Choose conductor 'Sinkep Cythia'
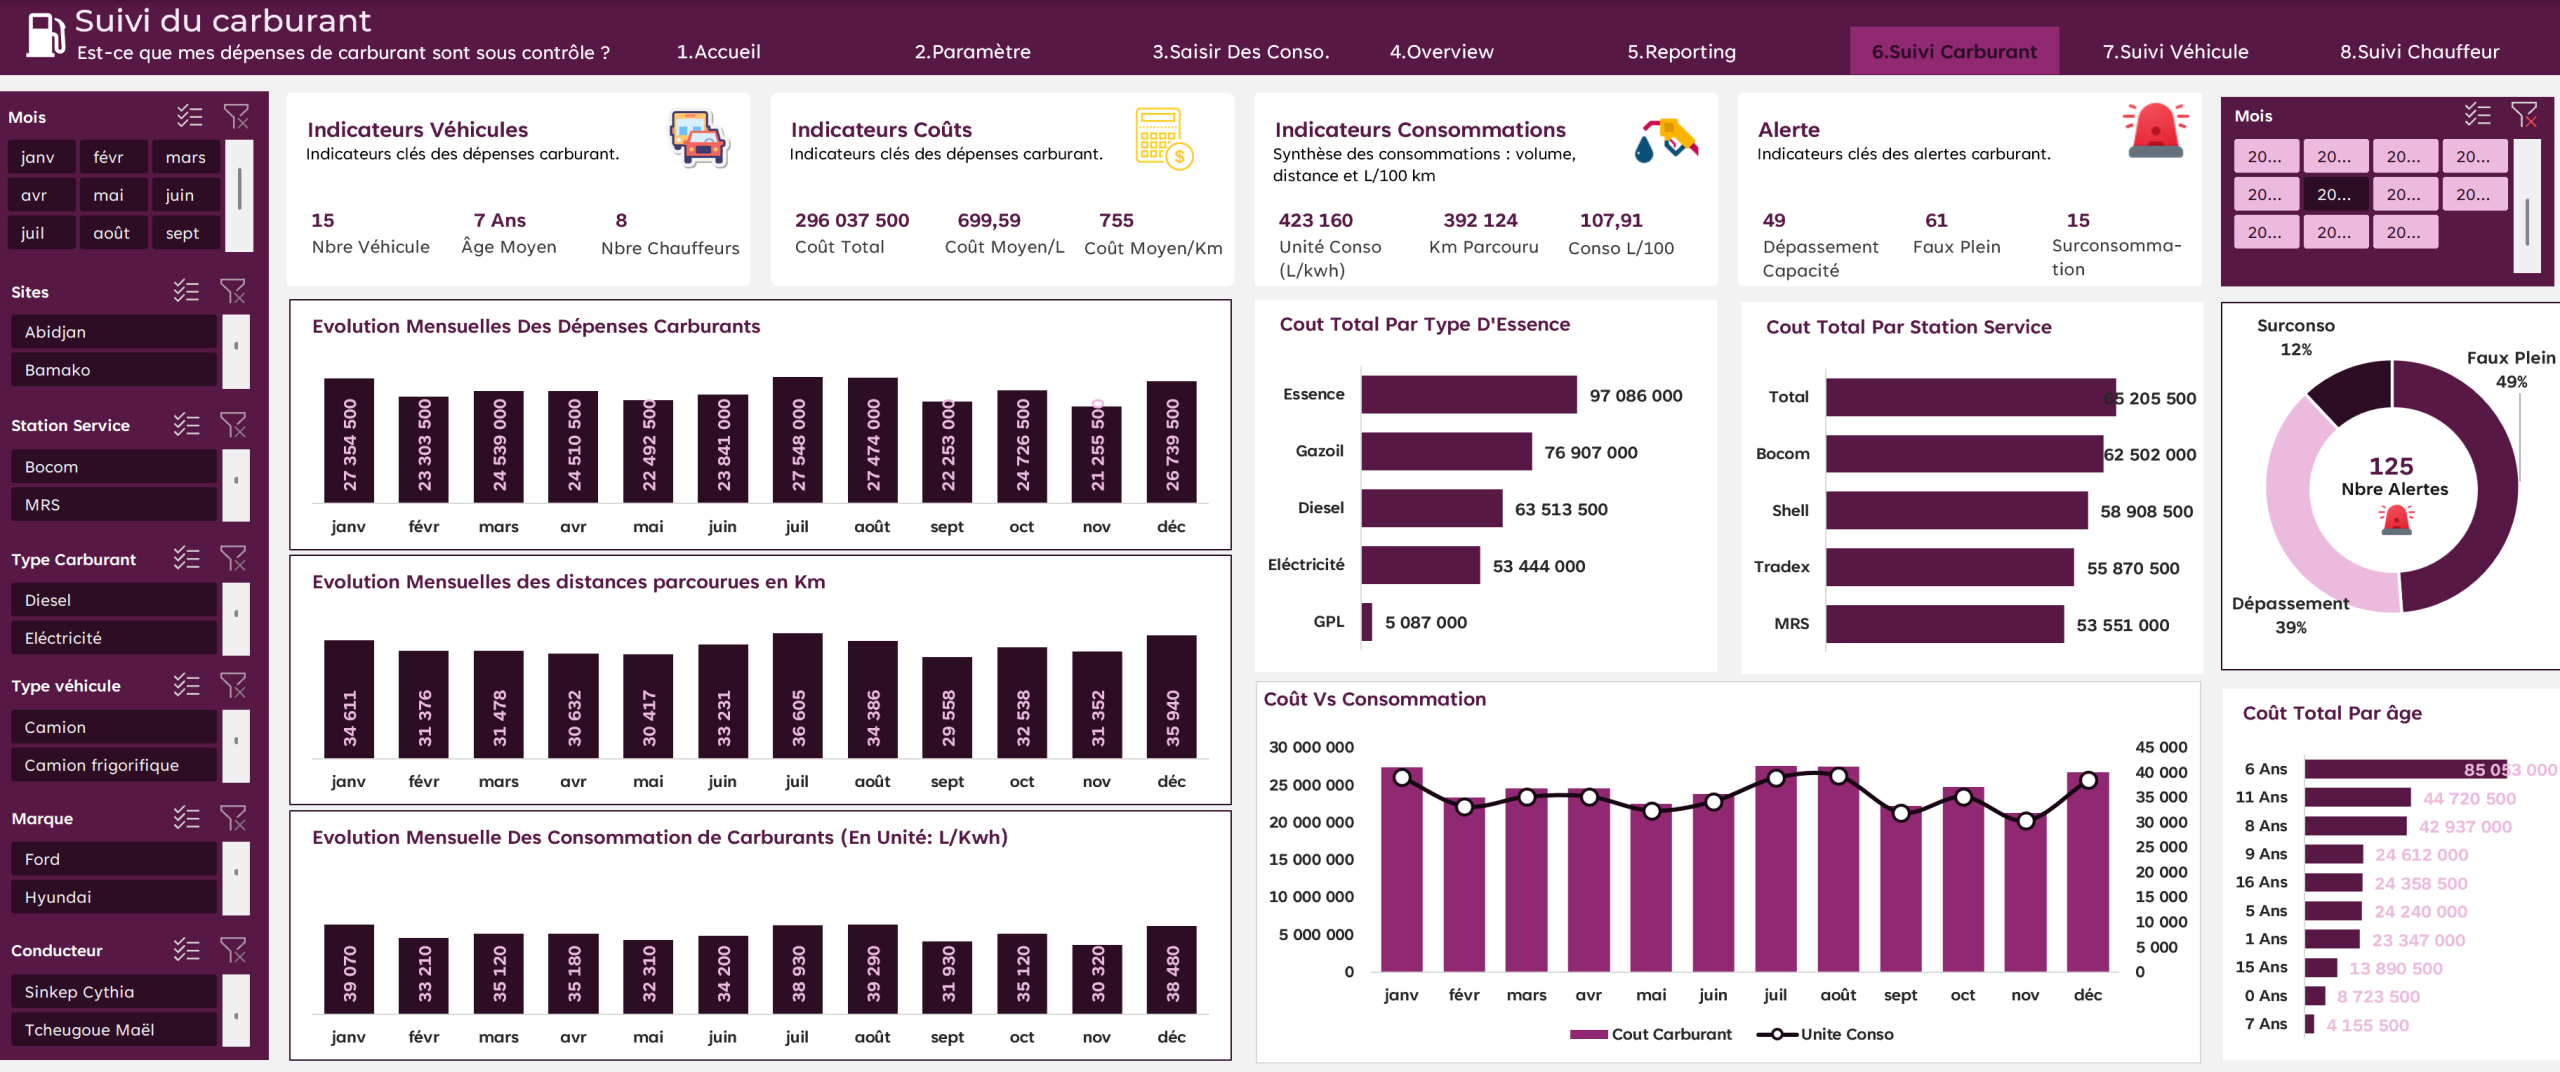 (115, 992)
